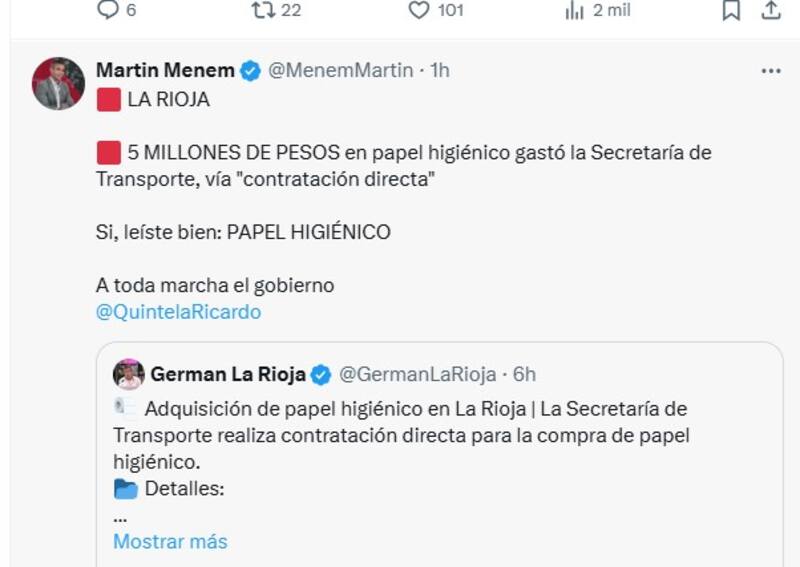
Task: Open Martin Menem's profile picture
Action: click(x=58, y=83)
